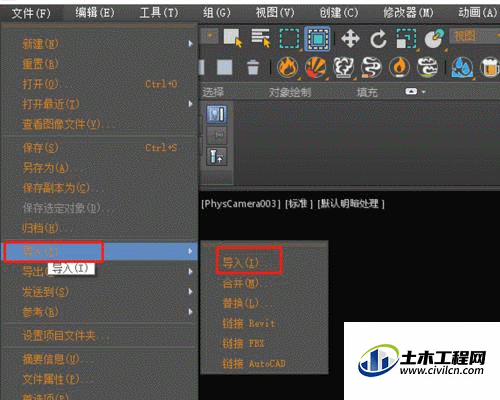Choose 重置(R) from the file menu
This screenshot has height=400, width=500.
pos(99,64)
